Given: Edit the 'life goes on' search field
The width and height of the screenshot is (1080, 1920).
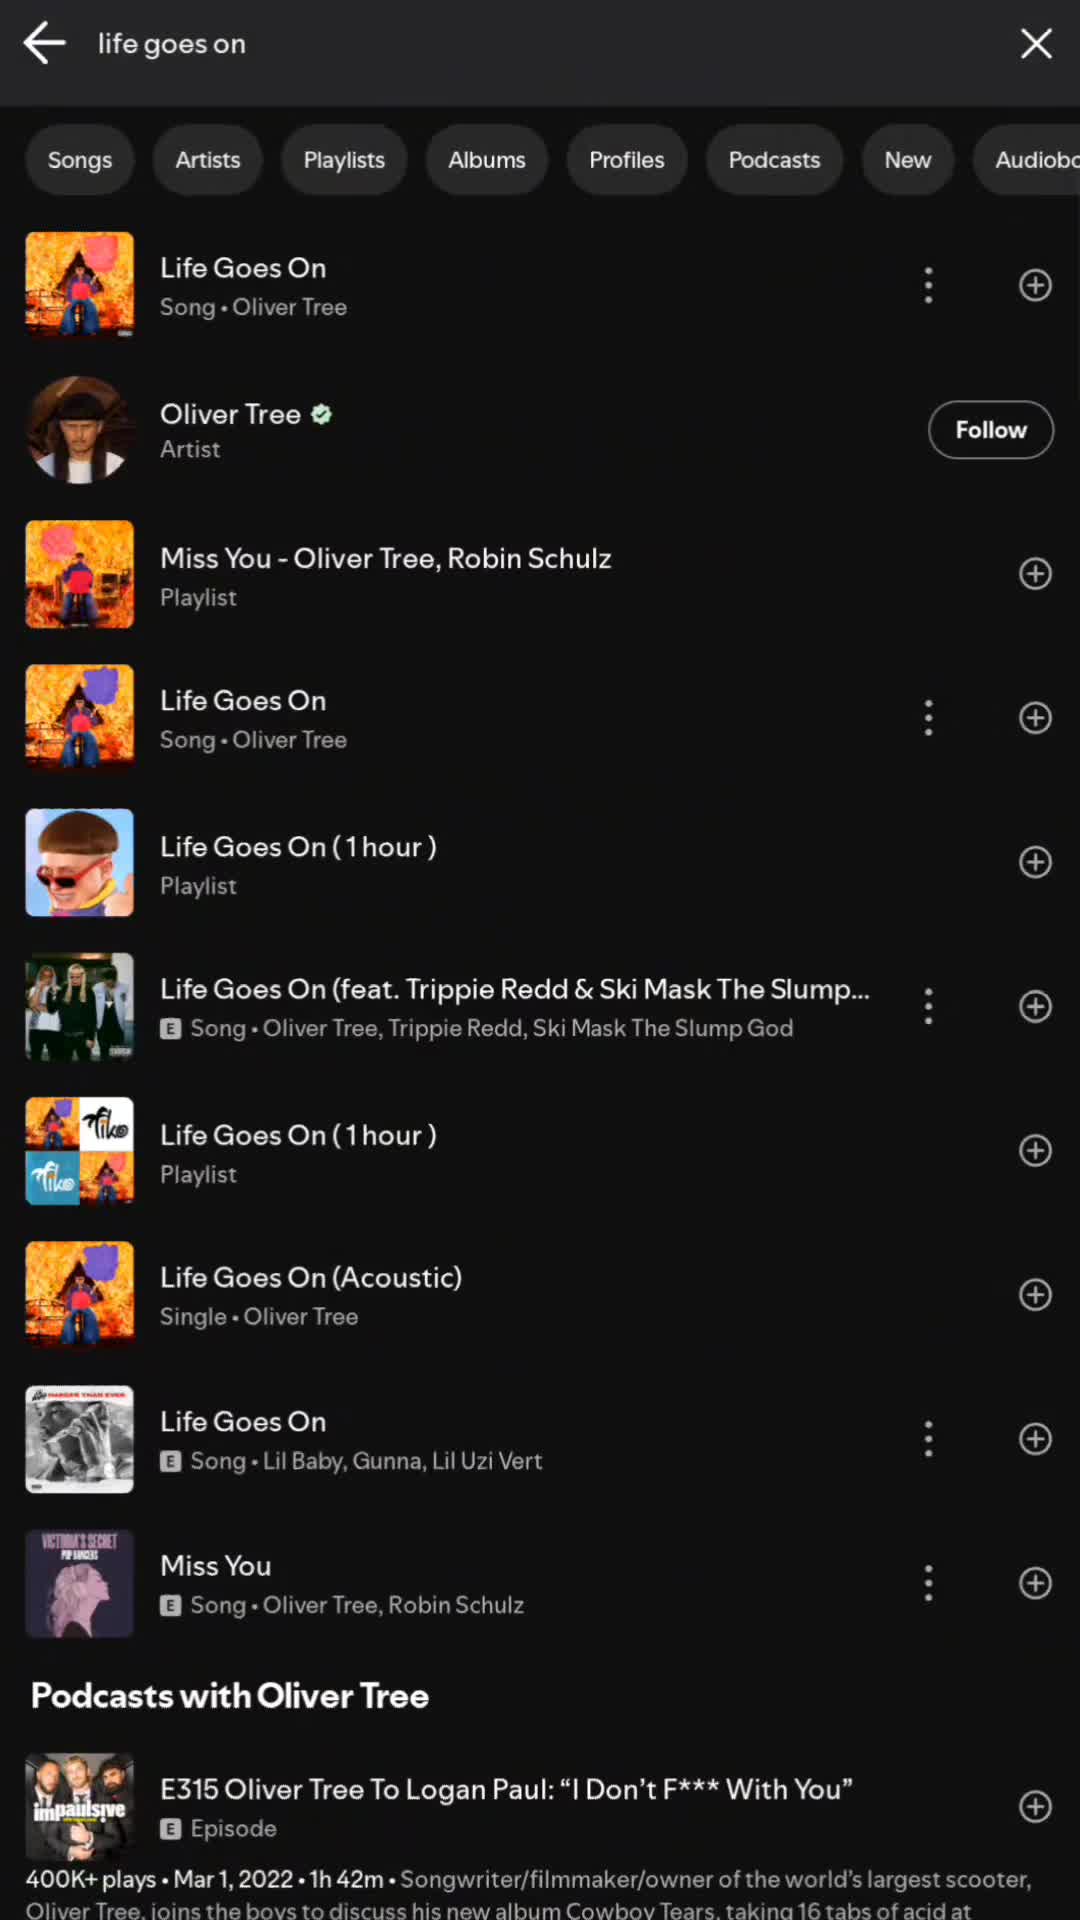Looking at the screenshot, I should pyautogui.click(x=540, y=44).
